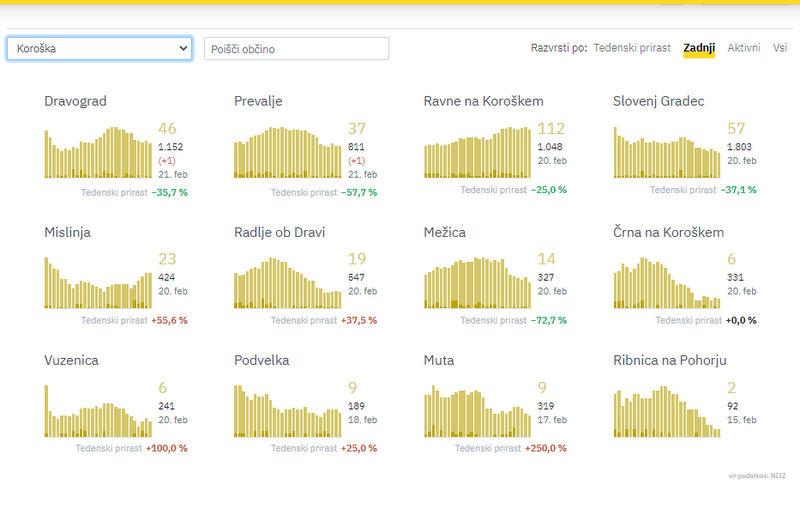Open the Koroška region dropdown
The image size is (800, 515).
click(99, 48)
